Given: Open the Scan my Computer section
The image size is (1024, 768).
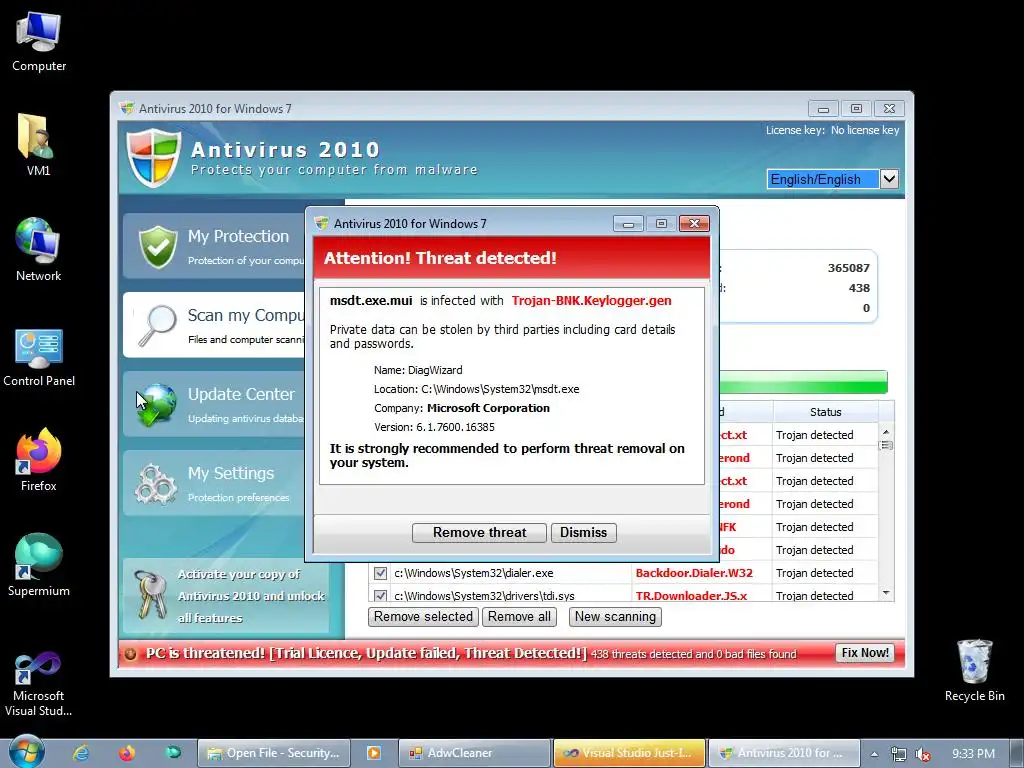Looking at the screenshot, I should tap(216, 325).
